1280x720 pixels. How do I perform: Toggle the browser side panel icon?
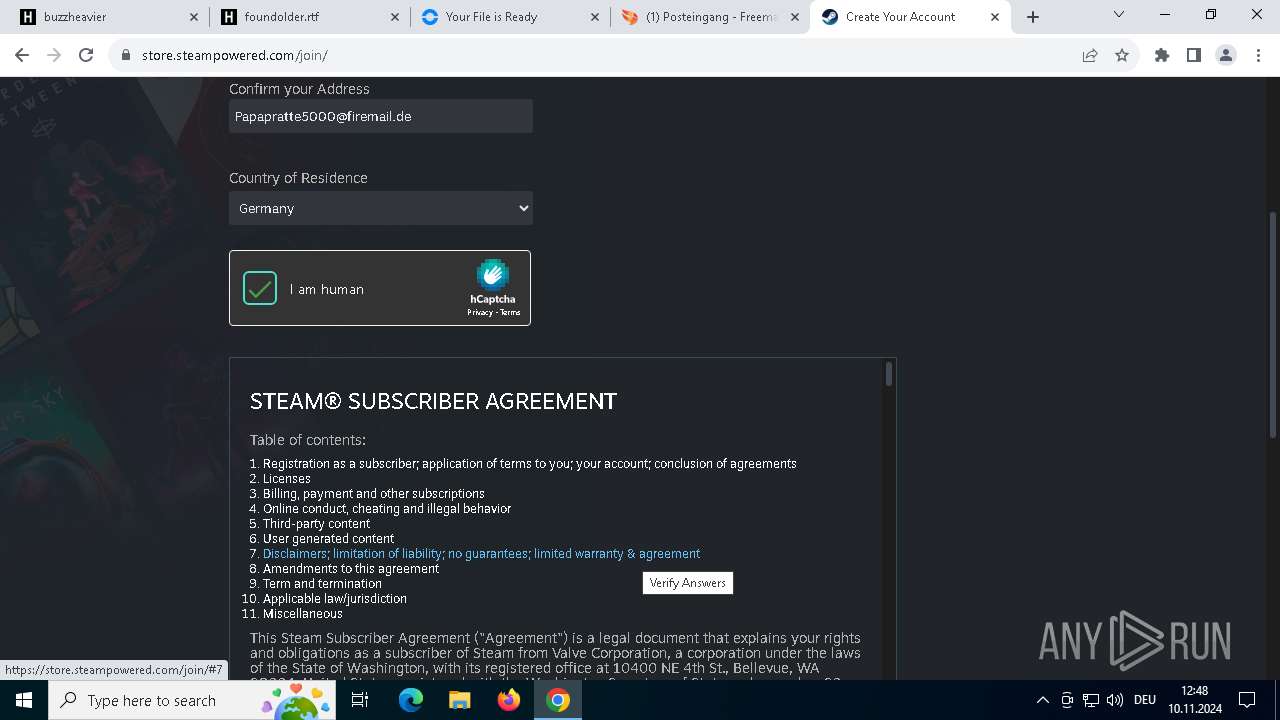[x=1194, y=55]
